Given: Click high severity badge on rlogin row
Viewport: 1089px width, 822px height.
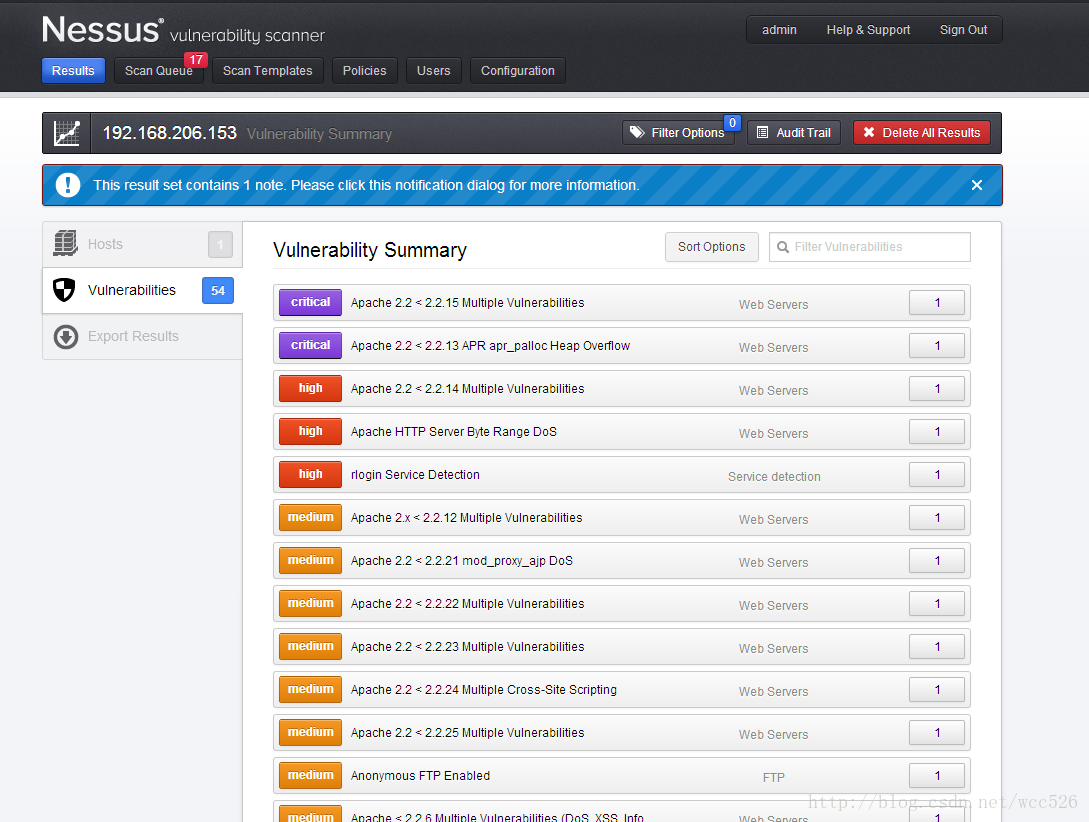Looking at the screenshot, I should [x=310, y=475].
